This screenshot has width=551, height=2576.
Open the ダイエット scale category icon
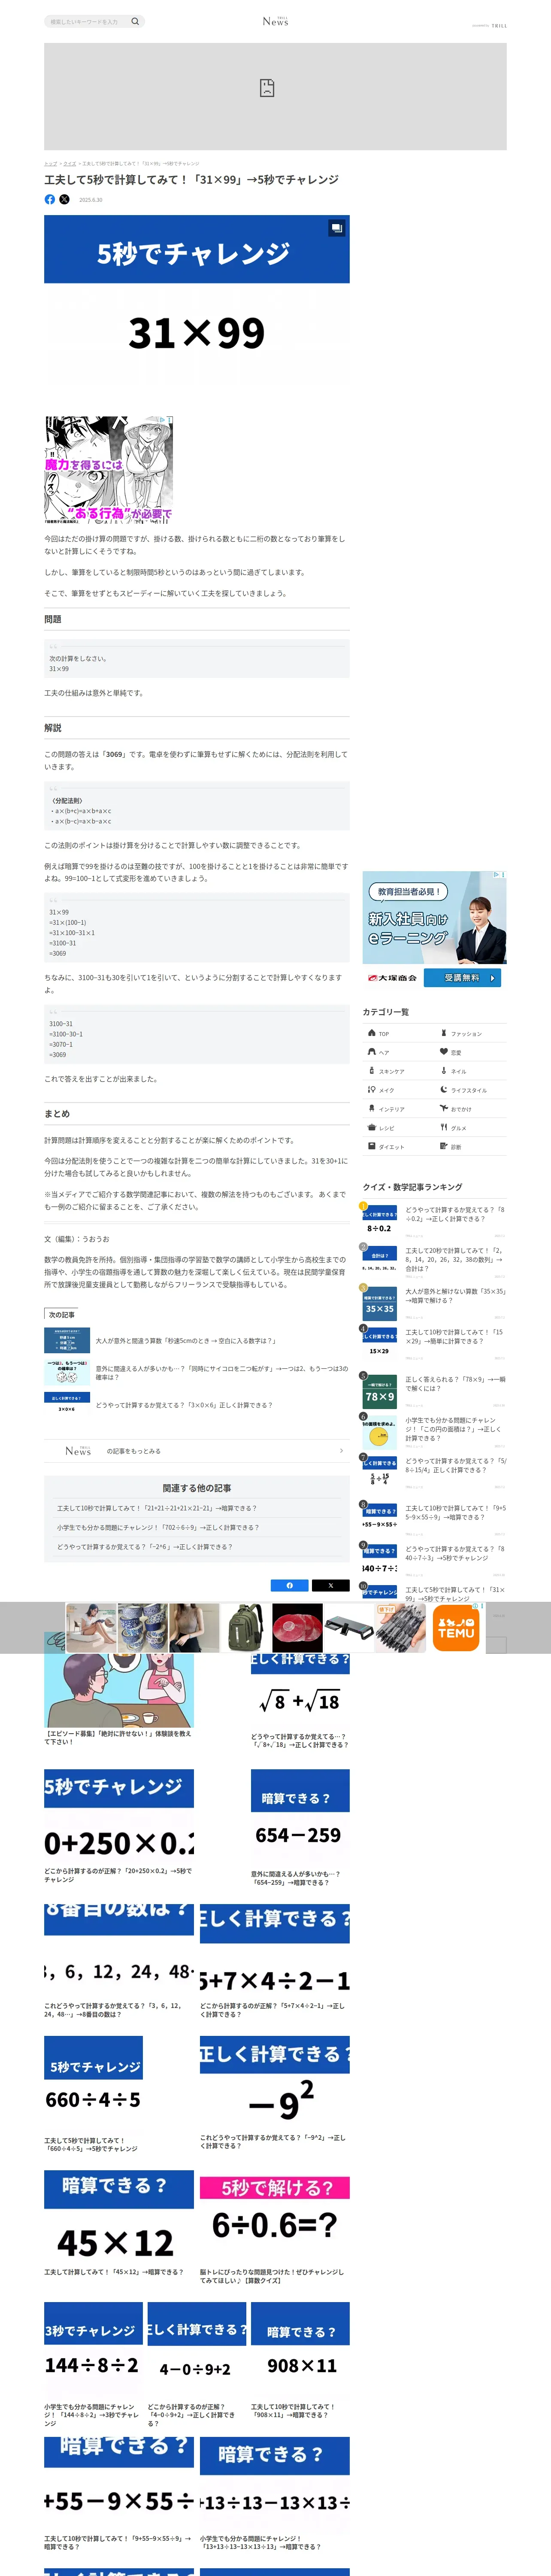[372, 1146]
